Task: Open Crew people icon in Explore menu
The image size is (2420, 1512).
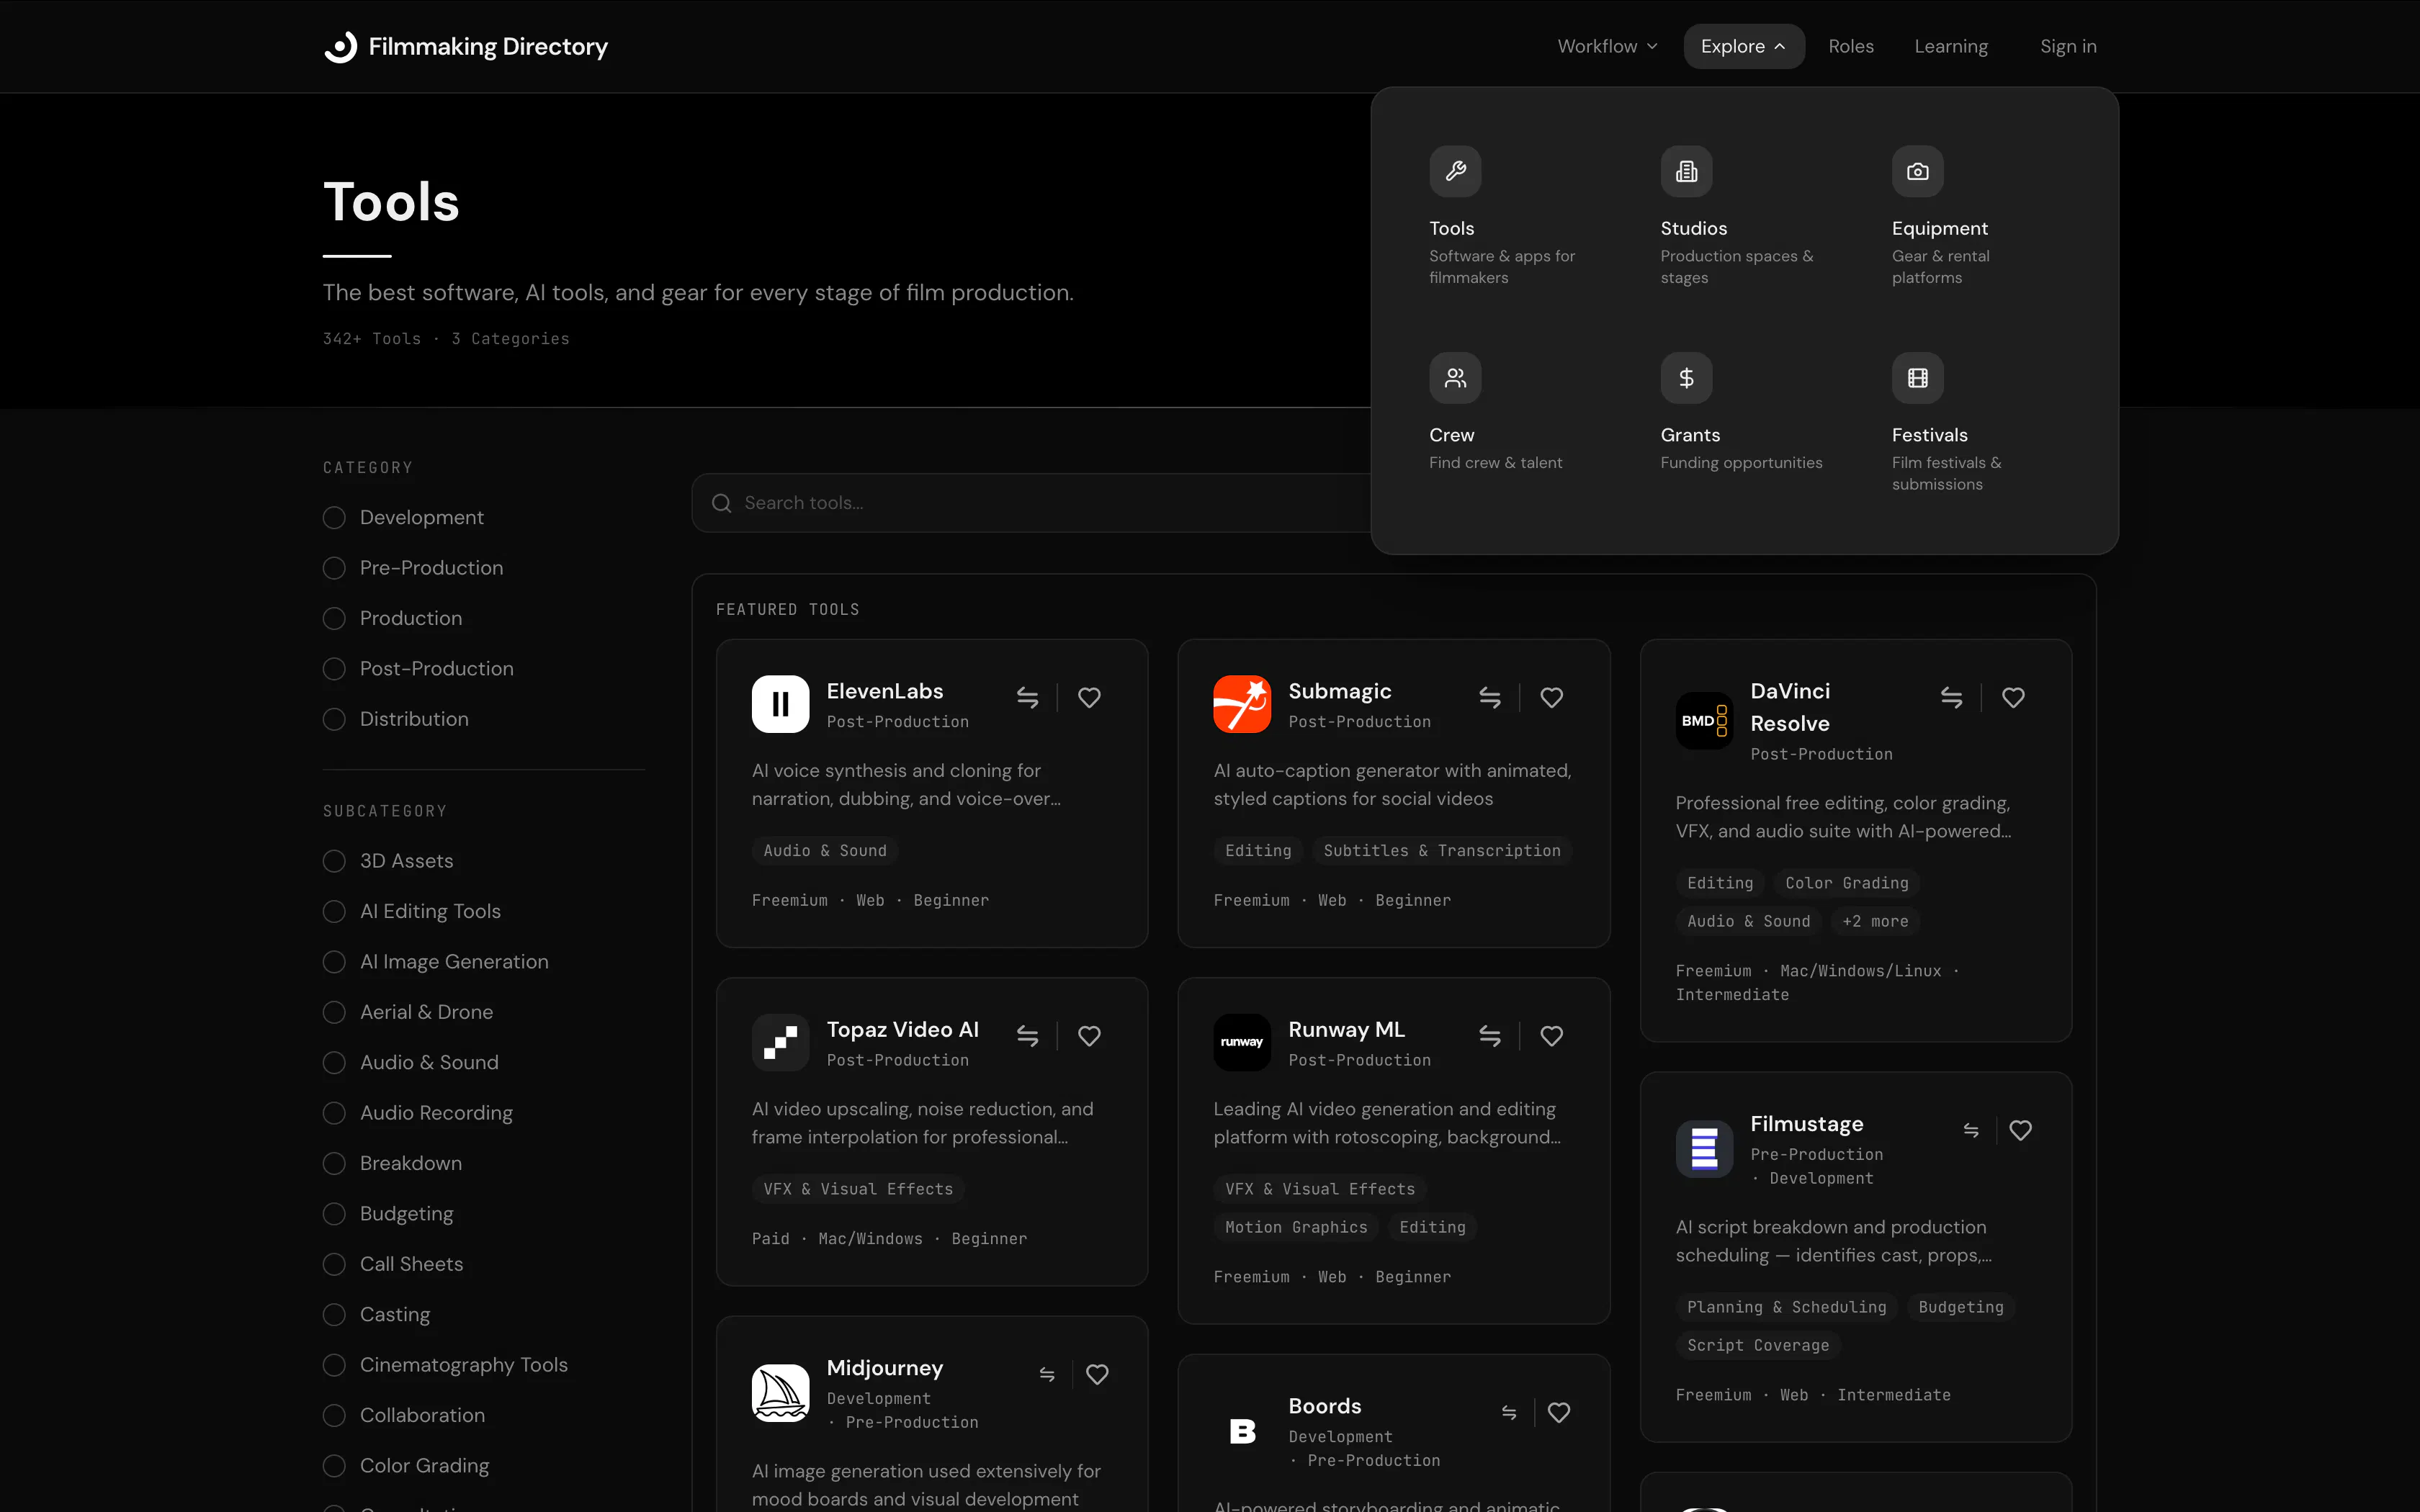Action: 1455,378
